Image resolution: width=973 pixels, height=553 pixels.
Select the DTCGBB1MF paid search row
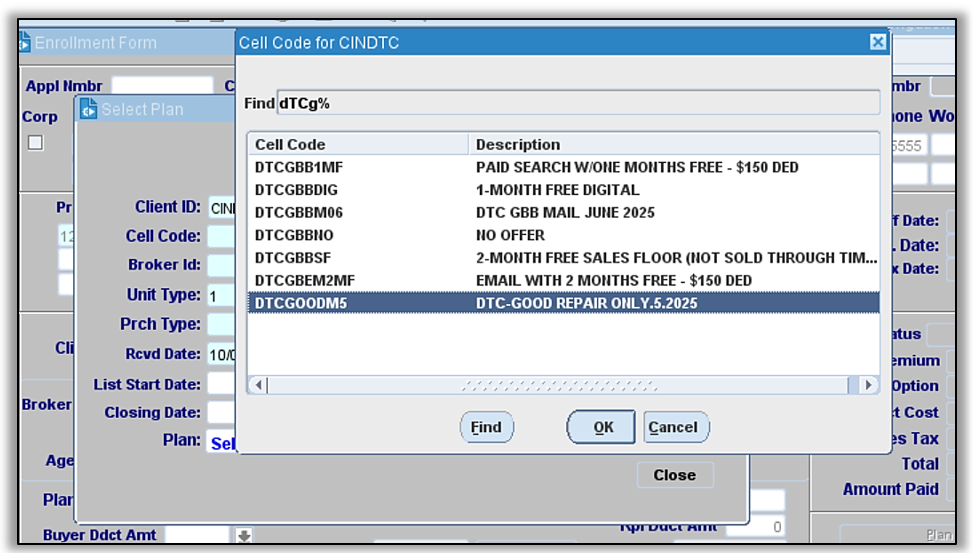coord(563,167)
